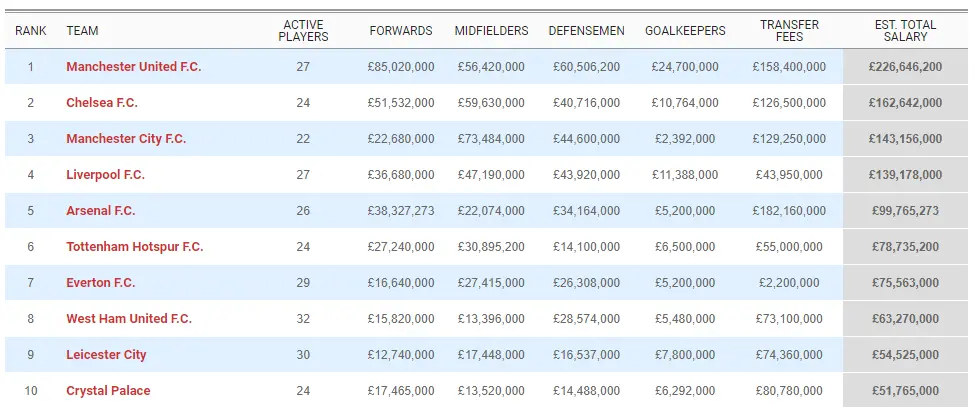This screenshot has height=407, width=975.
Task: Sort by Est. Total Salary header
Action: click(905, 31)
